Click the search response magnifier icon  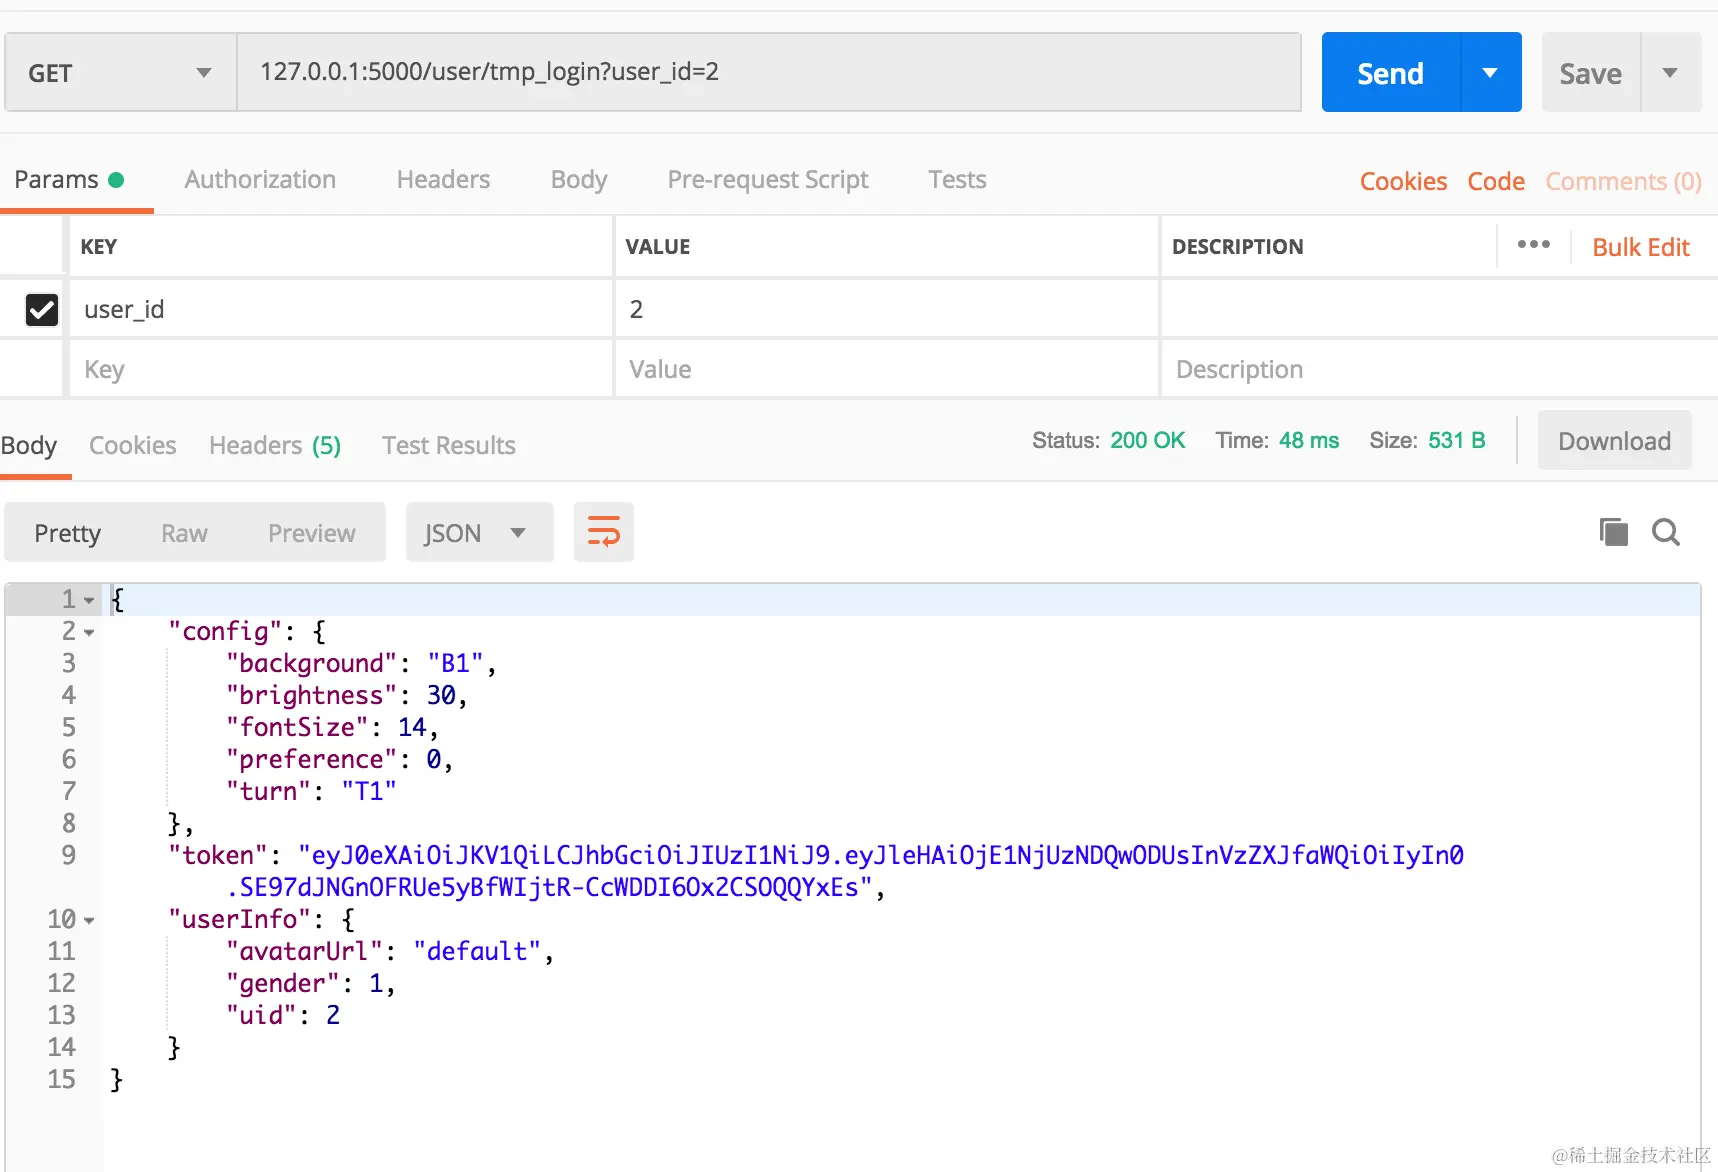[x=1665, y=532]
